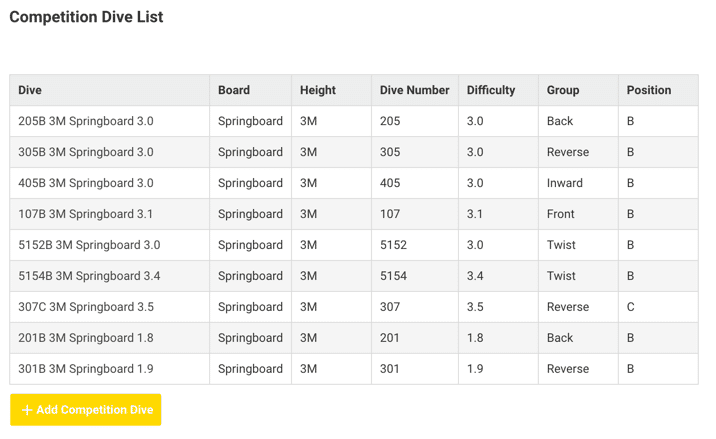Sort by Position column header
Screen dimensions: 716x439
(x=649, y=90)
